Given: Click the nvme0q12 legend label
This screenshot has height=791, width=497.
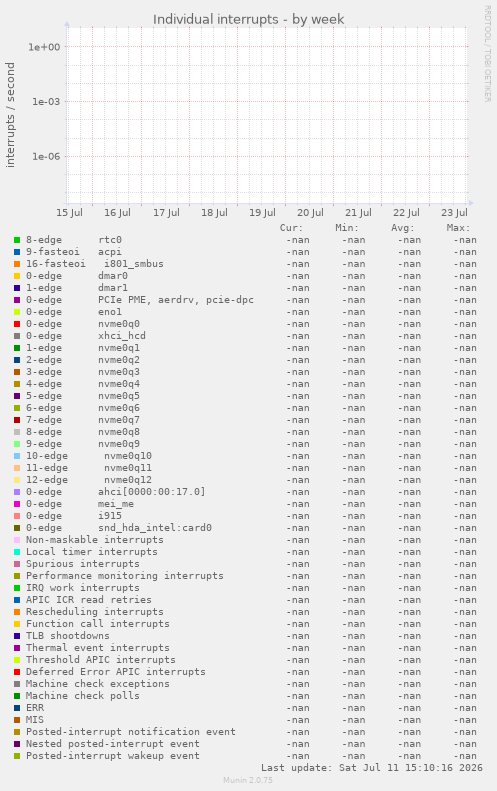Looking at the screenshot, I should pos(128,480).
